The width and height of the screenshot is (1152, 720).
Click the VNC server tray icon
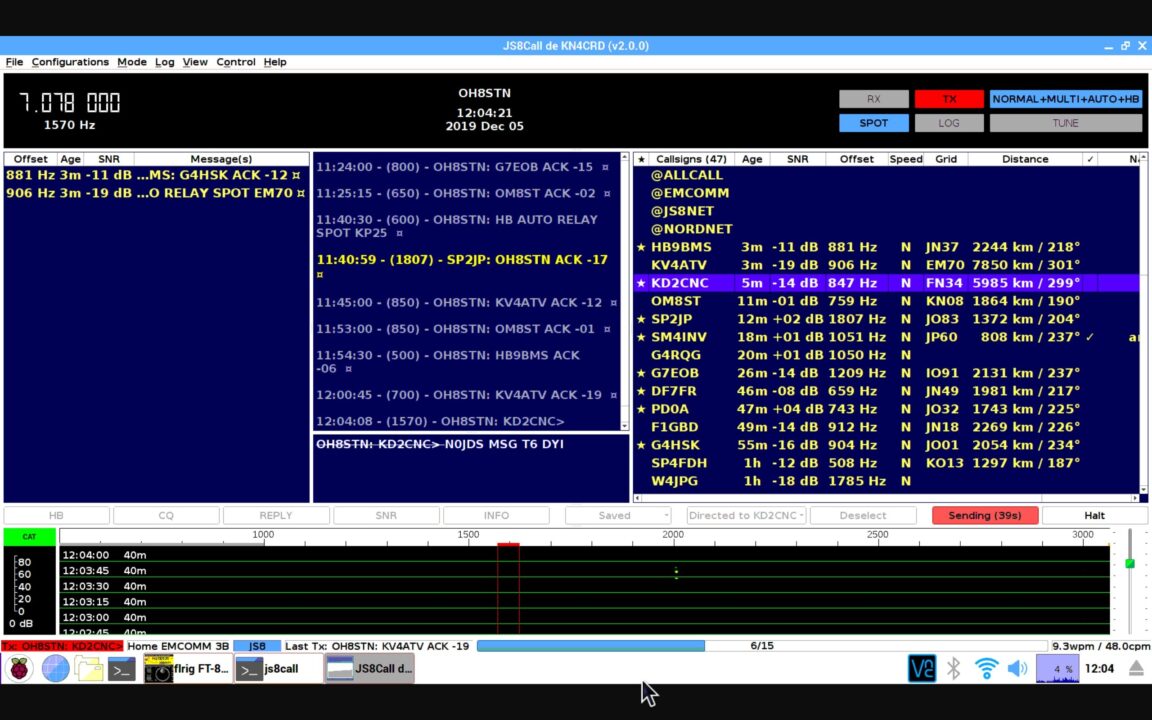pos(921,669)
